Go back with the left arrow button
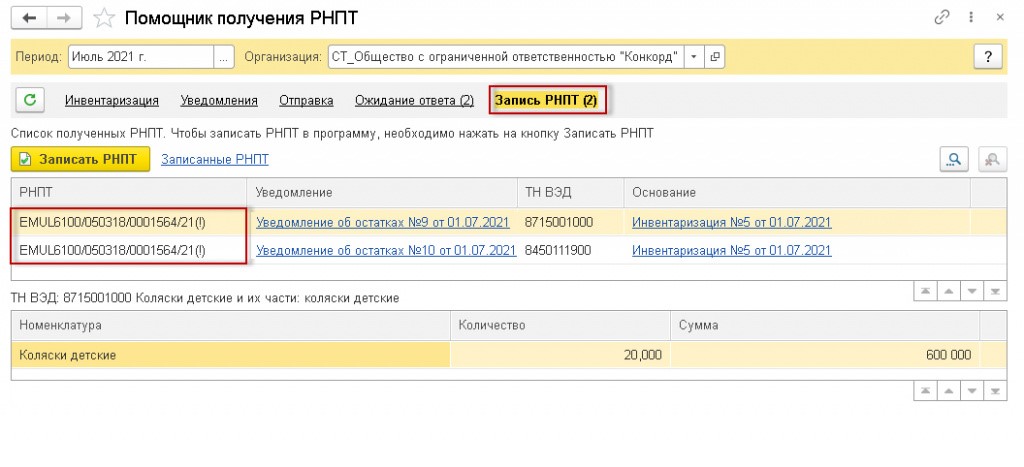The height and width of the screenshot is (467, 1024). 29,18
